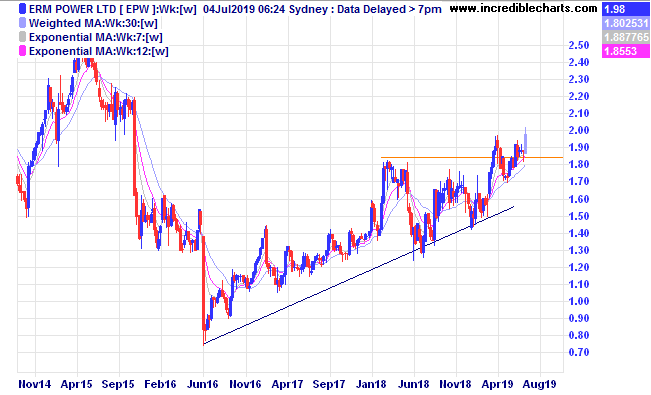Select the 'Exponential MA:Wk:7:[w]' legend label
This screenshot has width=651, height=395.
pos(95,37)
